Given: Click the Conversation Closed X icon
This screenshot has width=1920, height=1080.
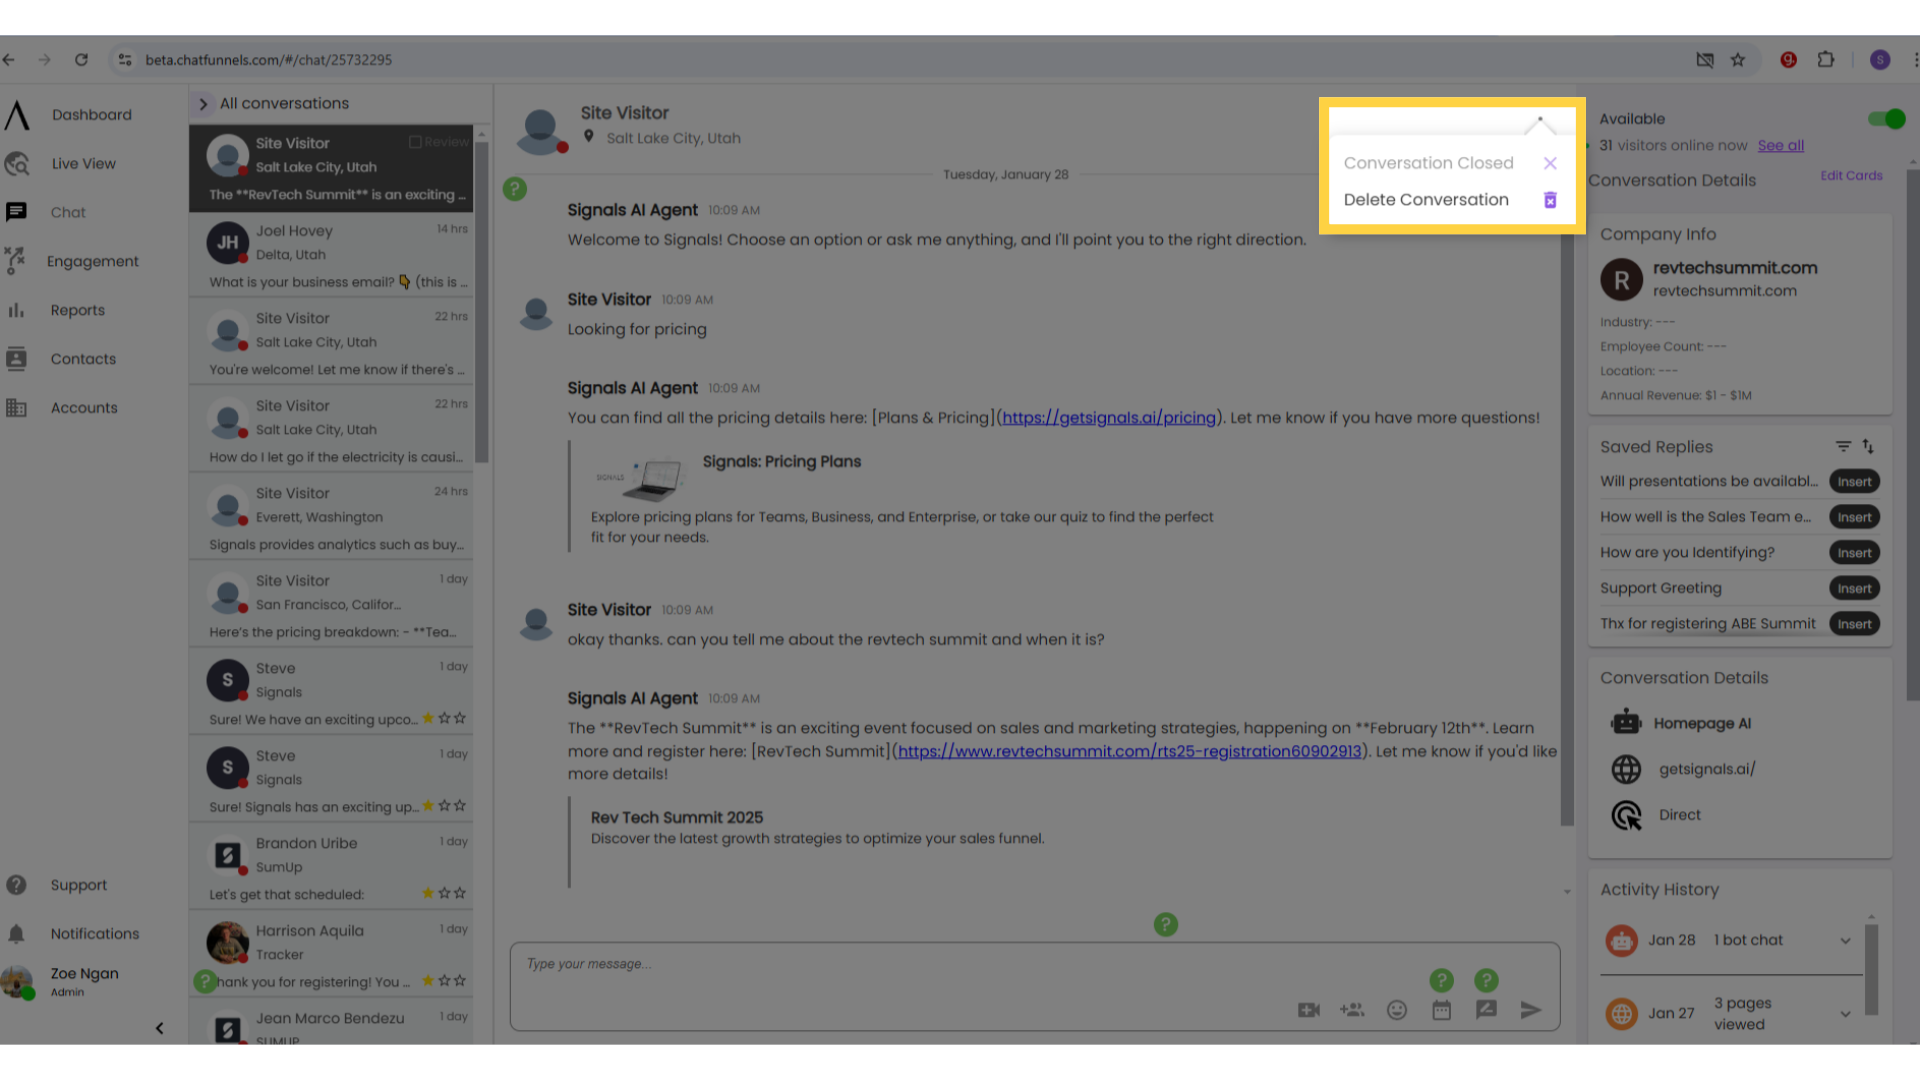Looking at the screenshot, I should [x=1550, y=163].
